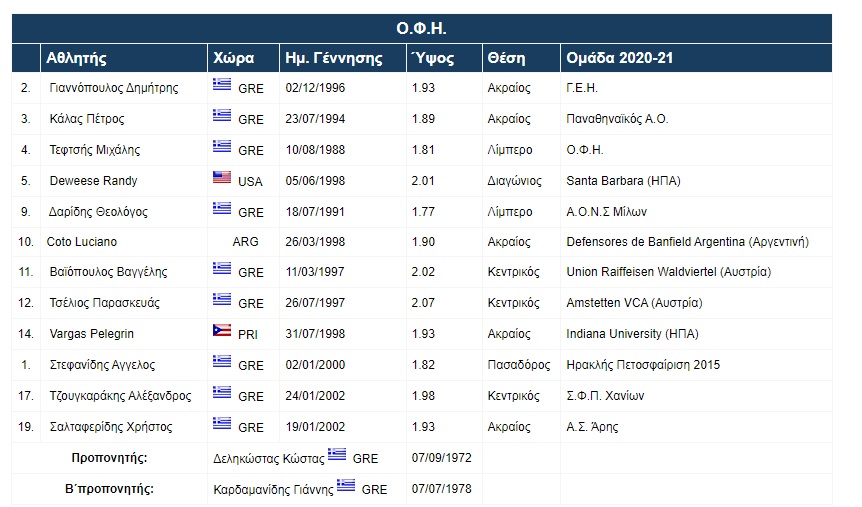The height and width of the screenshot is (507, 862).
Task: Click the Greek flag in Τσέλιος Παρασκευάς row
Action: coord(222,300)
